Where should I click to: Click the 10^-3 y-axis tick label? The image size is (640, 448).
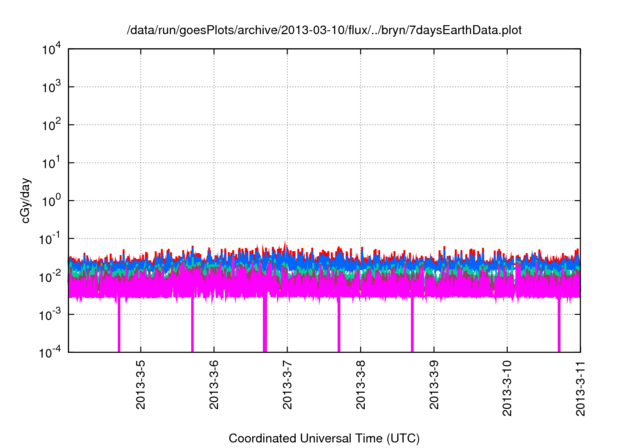[x=50, y=315]
